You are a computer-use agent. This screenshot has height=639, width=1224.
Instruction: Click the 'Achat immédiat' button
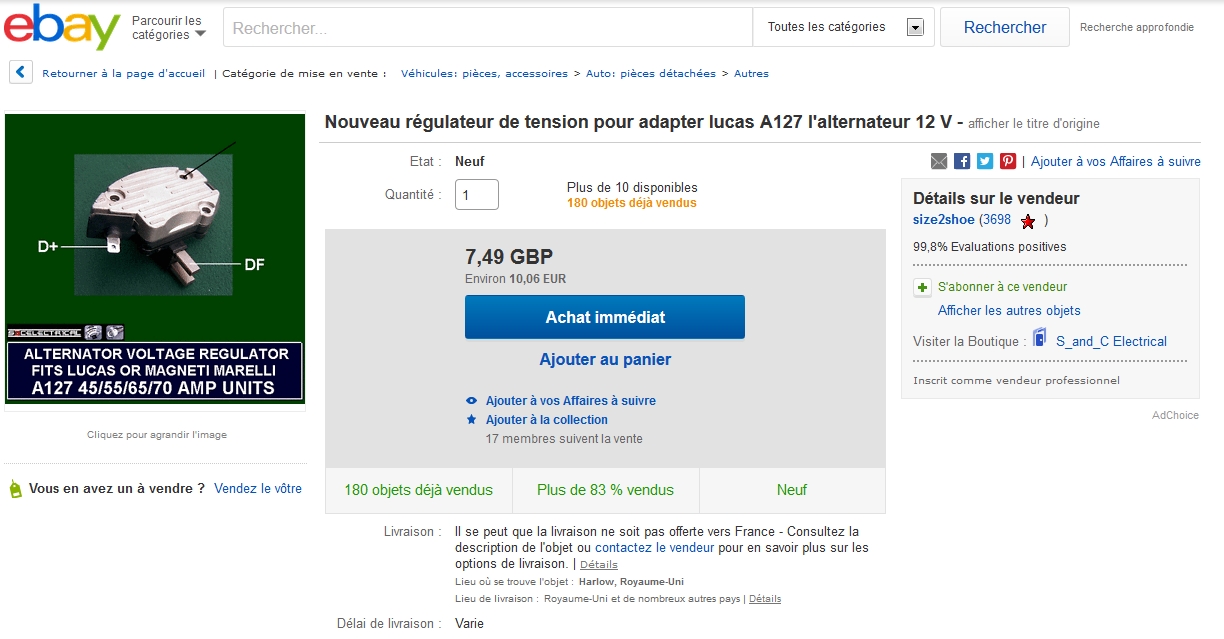point(605,317)
